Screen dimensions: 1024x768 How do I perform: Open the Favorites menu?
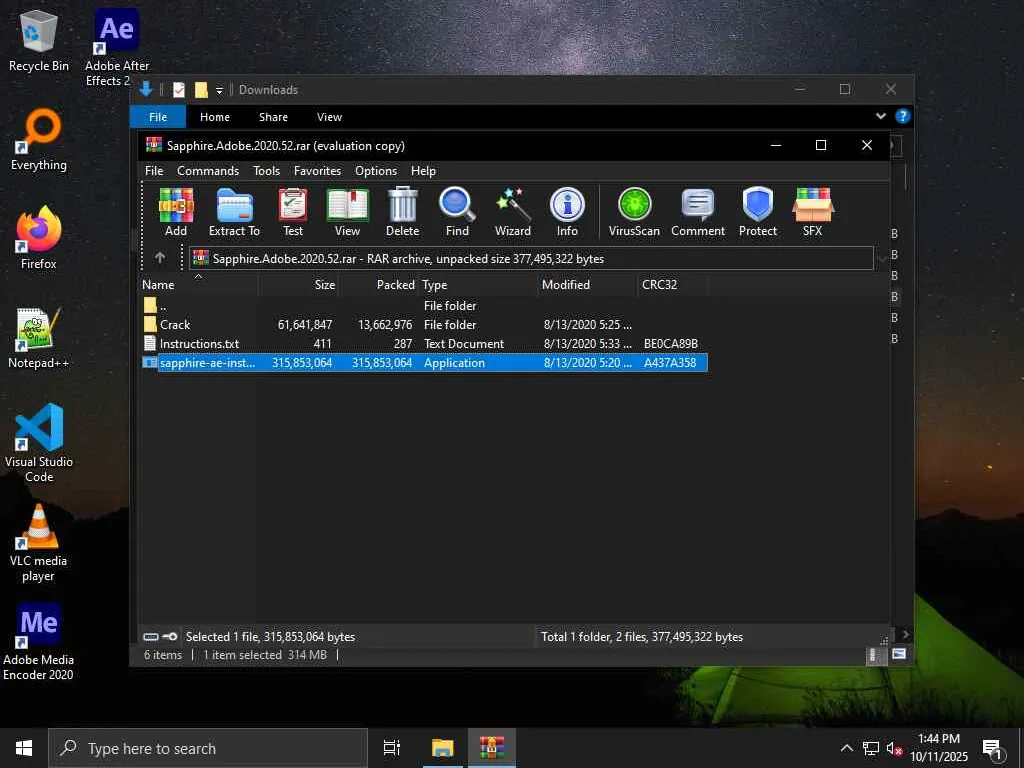point(317,170)
